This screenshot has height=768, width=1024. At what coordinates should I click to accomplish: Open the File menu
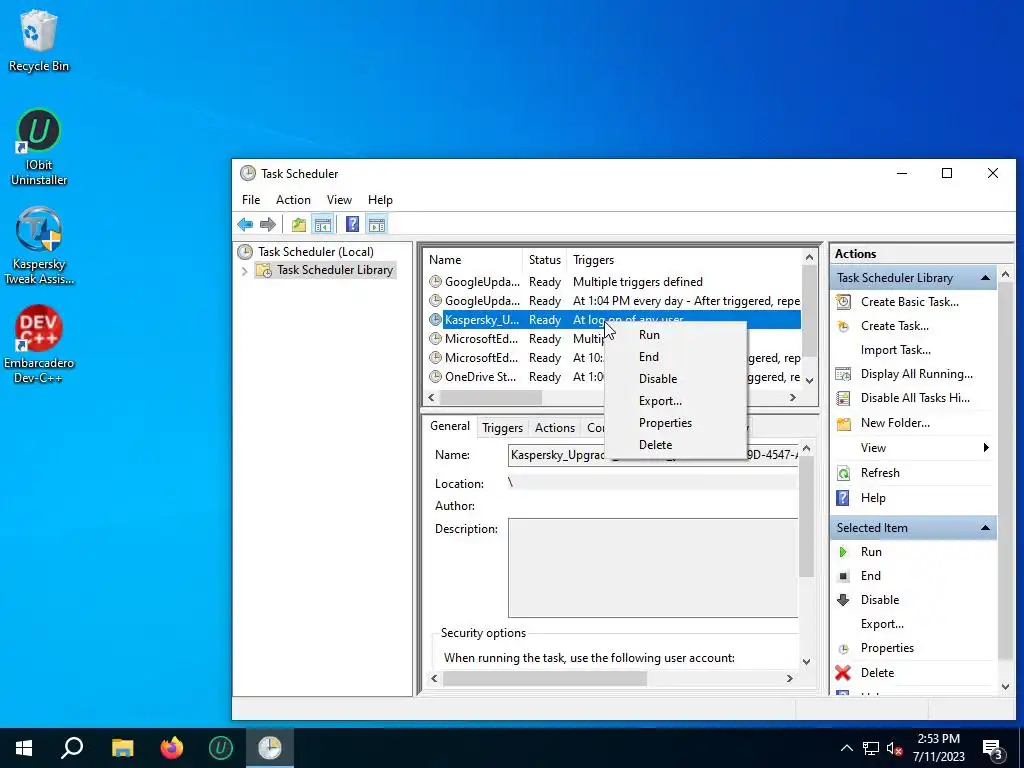251,200
